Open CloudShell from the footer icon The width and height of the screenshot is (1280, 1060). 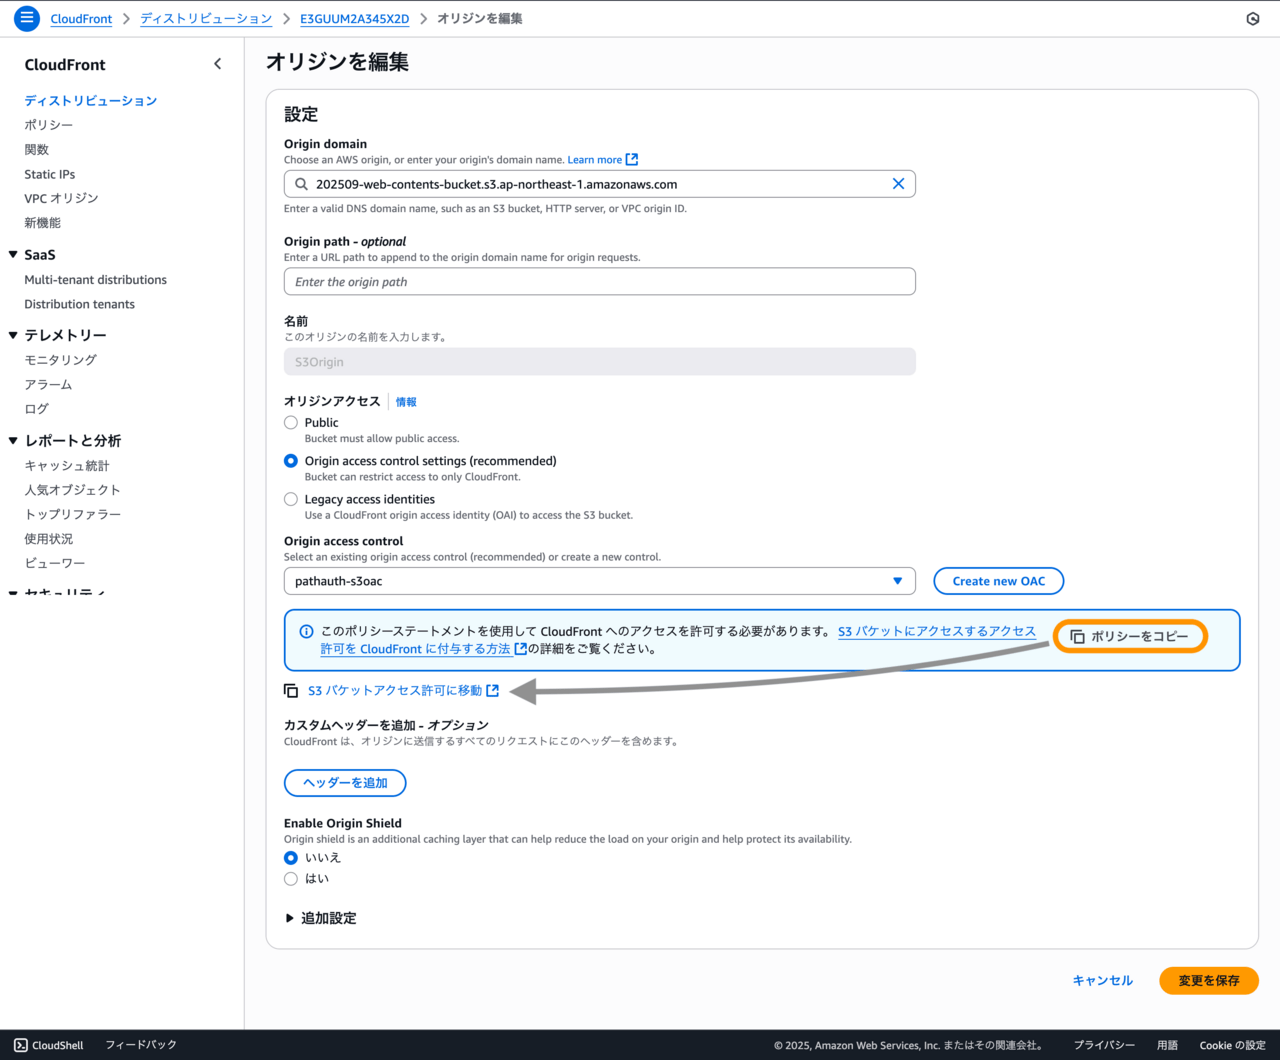click(x=21, y=1045)
